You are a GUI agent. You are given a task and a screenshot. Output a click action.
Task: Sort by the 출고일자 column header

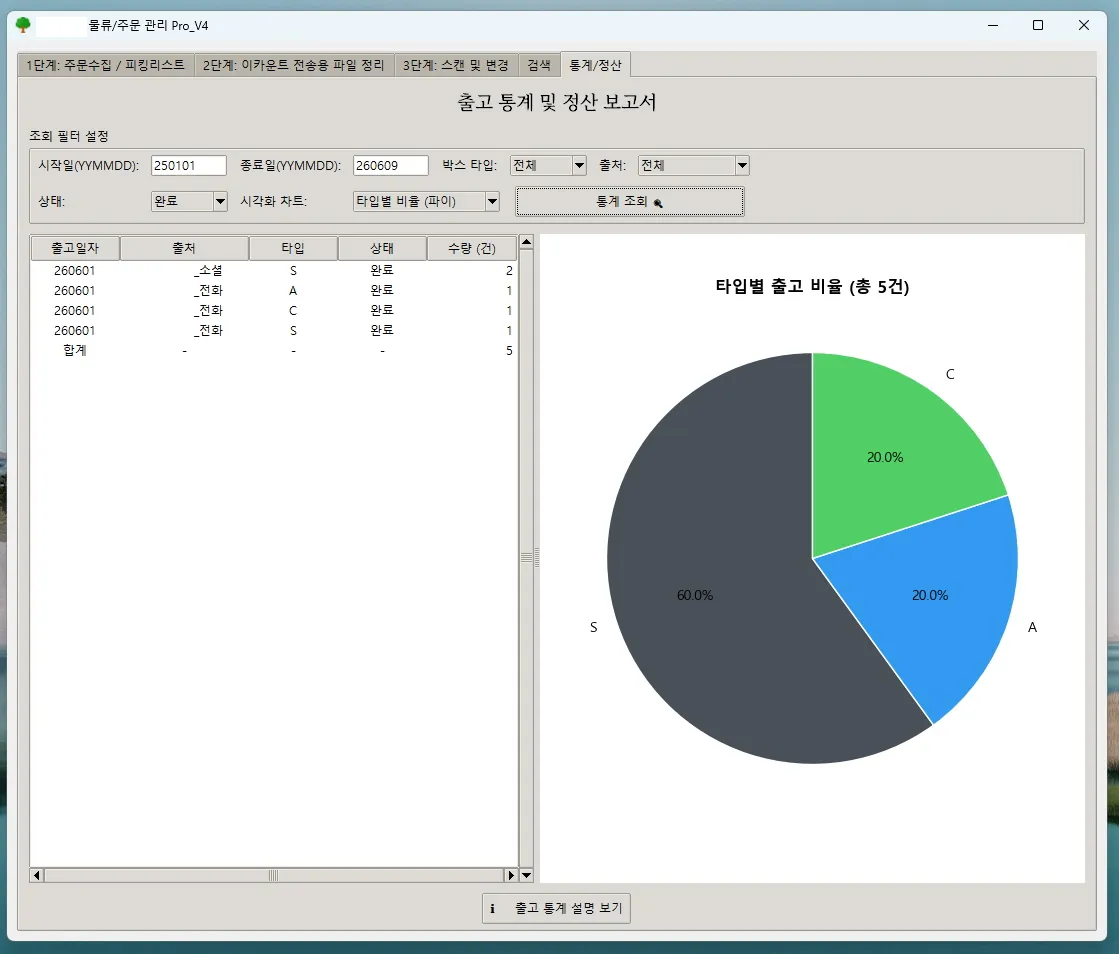[x=75, y=248]
